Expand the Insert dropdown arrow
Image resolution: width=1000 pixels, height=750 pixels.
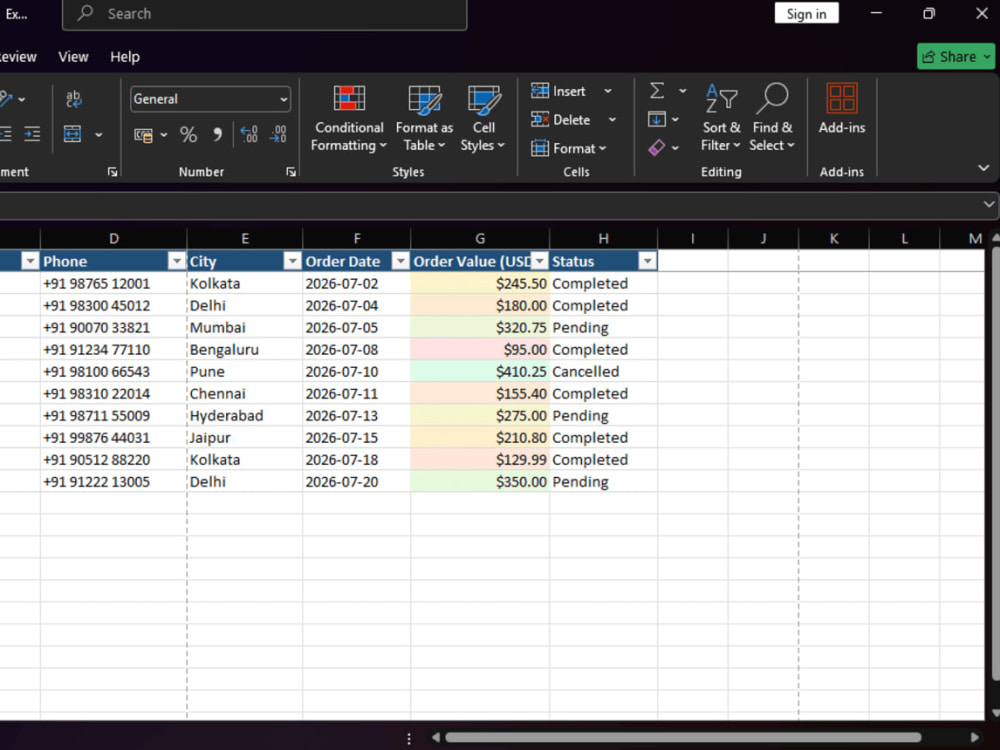point(608,91)
